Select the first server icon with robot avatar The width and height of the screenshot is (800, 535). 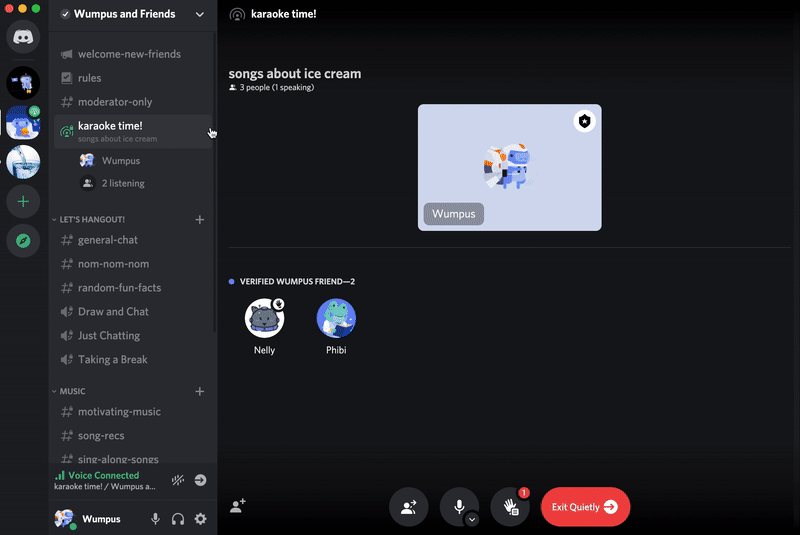click(23, 83)
